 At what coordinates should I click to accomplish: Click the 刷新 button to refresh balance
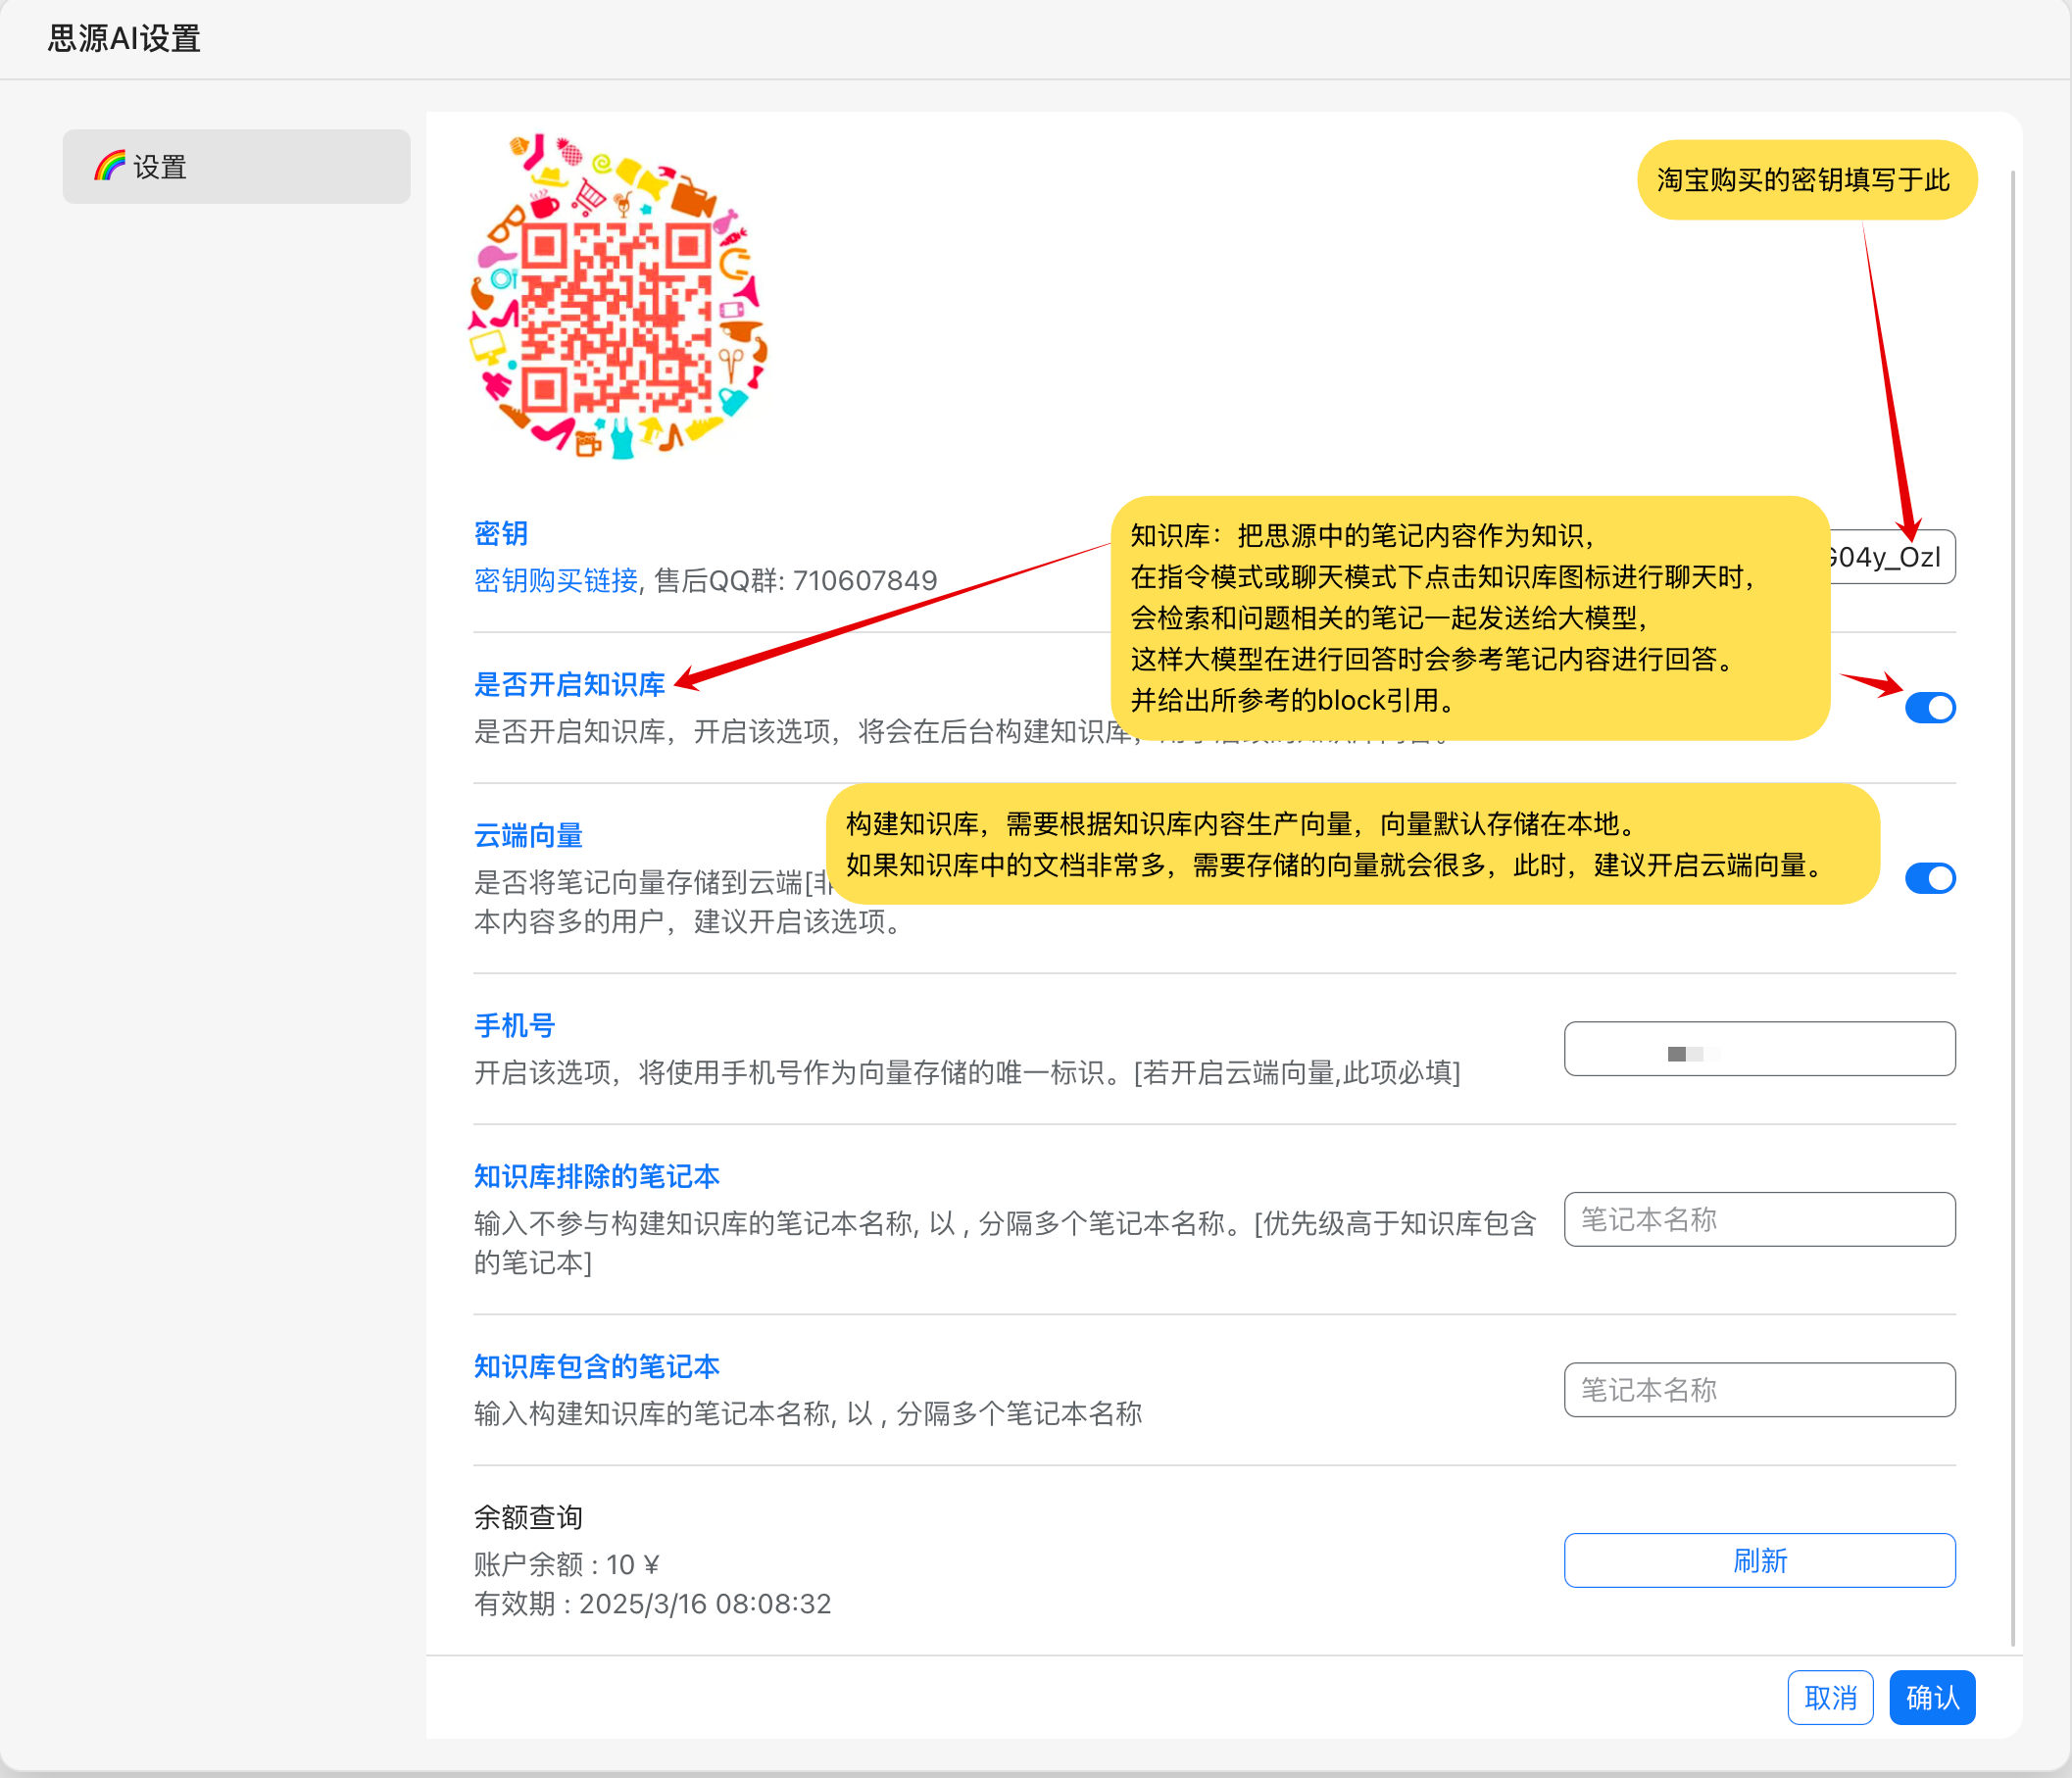coord(1759,1560)
